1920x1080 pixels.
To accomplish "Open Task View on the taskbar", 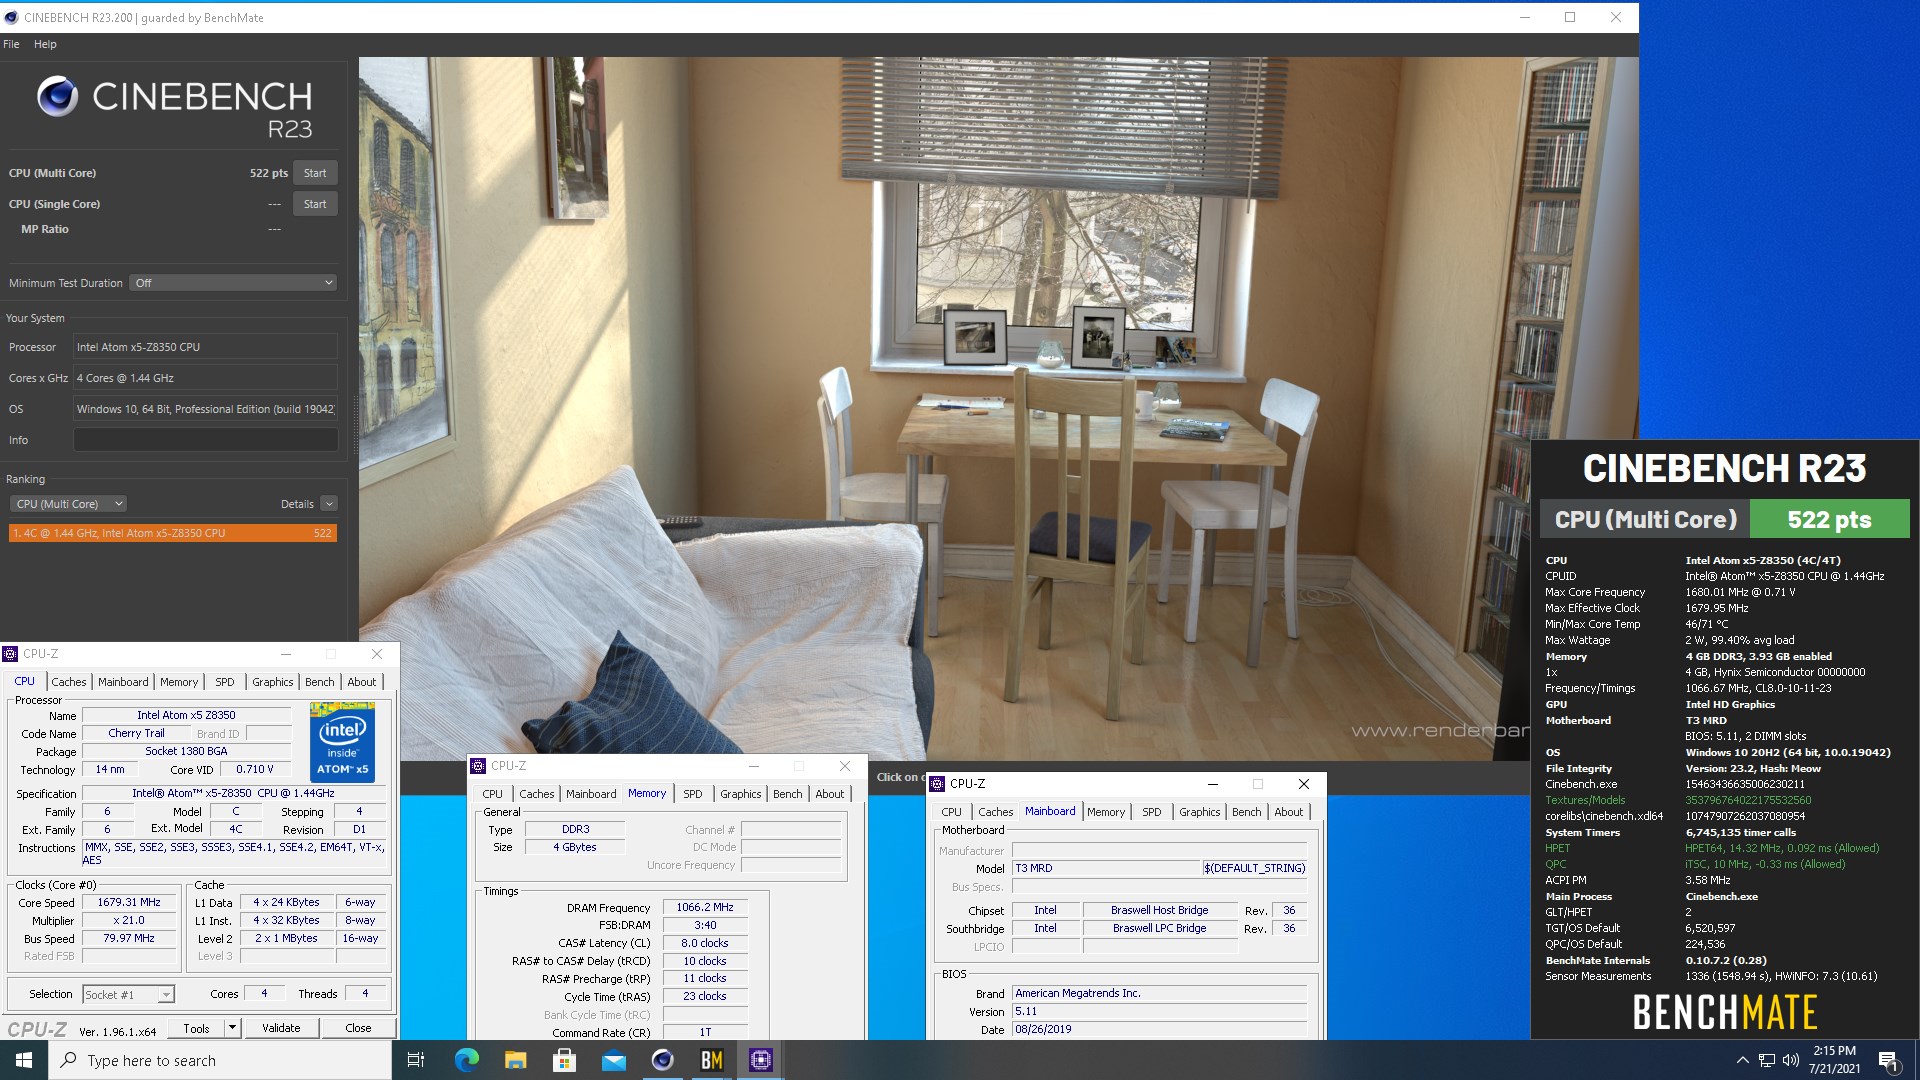I will 416,1060.
